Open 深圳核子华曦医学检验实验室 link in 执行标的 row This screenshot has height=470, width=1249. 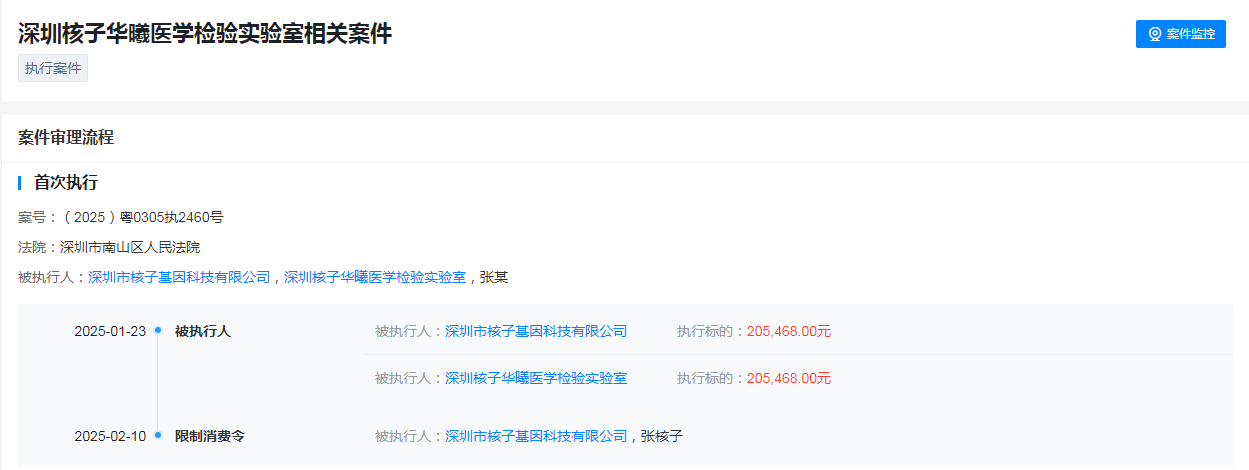click(536, 378)
